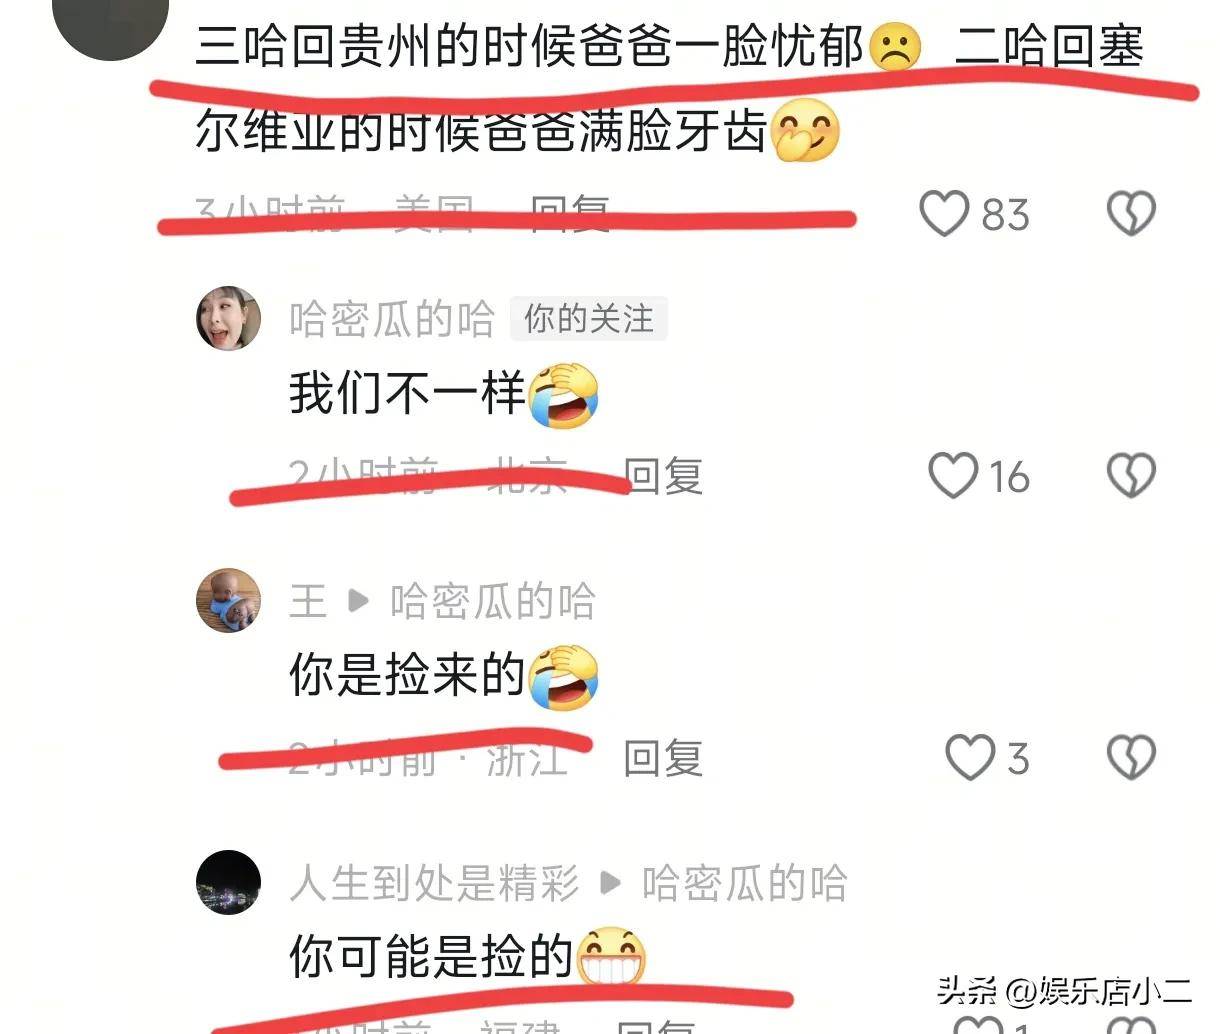
Task: Open username 人生到处是精彩
Action: (x=434, y=883)
